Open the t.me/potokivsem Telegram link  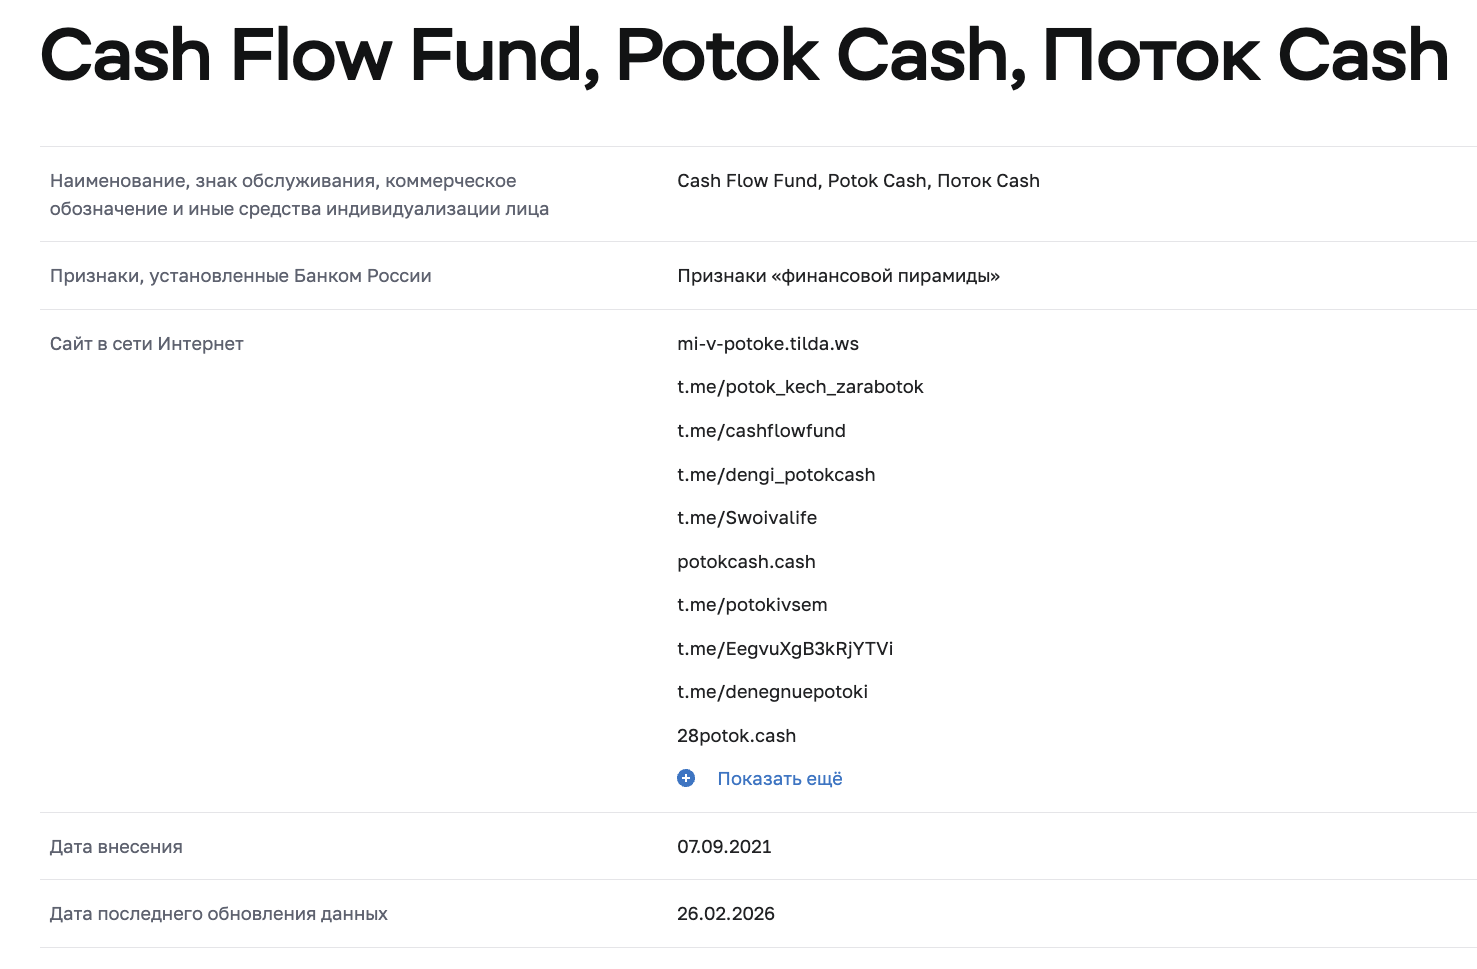click(x=752, y=605)
